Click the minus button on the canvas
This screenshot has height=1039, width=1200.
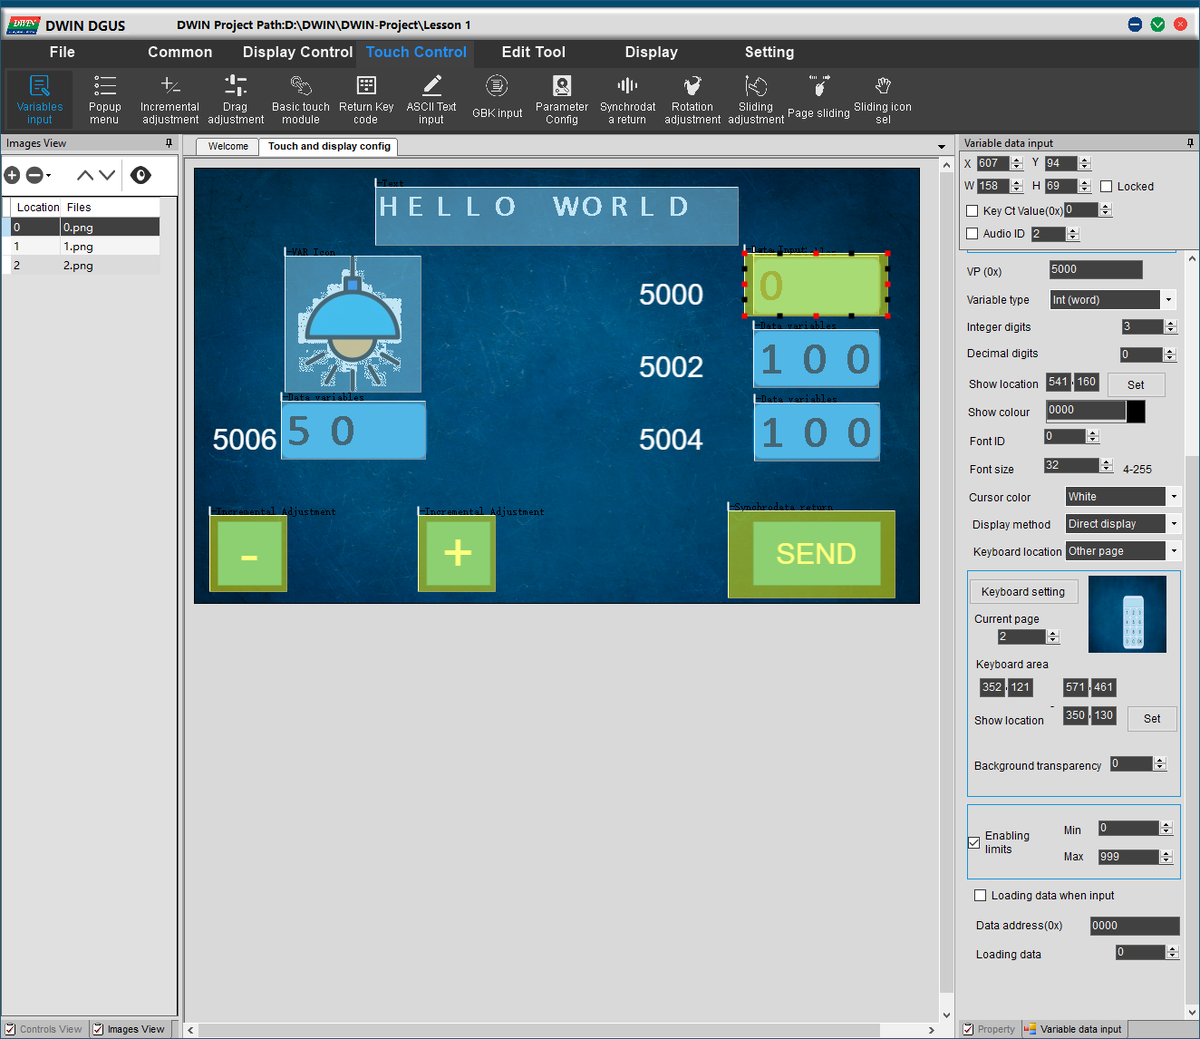249,553
